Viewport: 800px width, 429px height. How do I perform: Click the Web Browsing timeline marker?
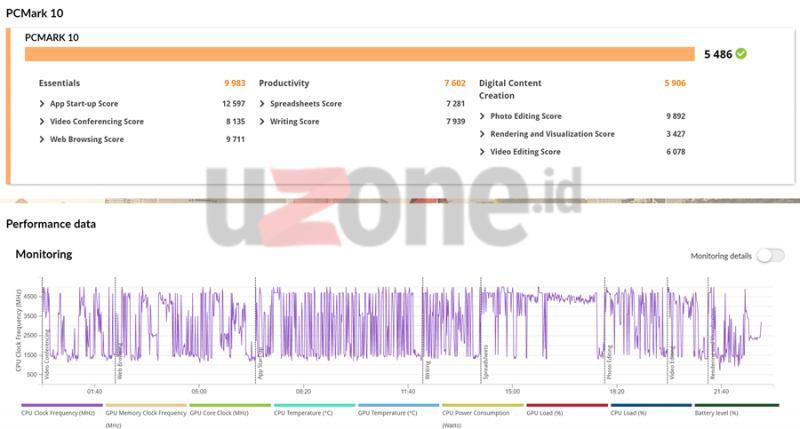point(120,361)
